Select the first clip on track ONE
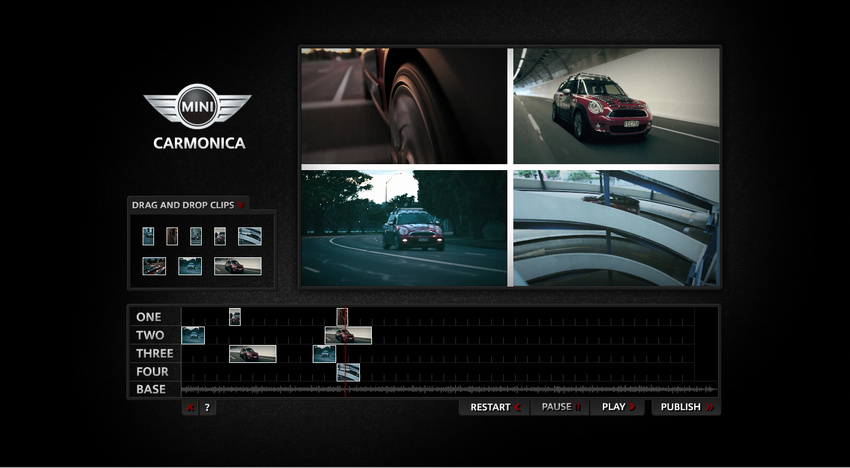 click(235, 317)
